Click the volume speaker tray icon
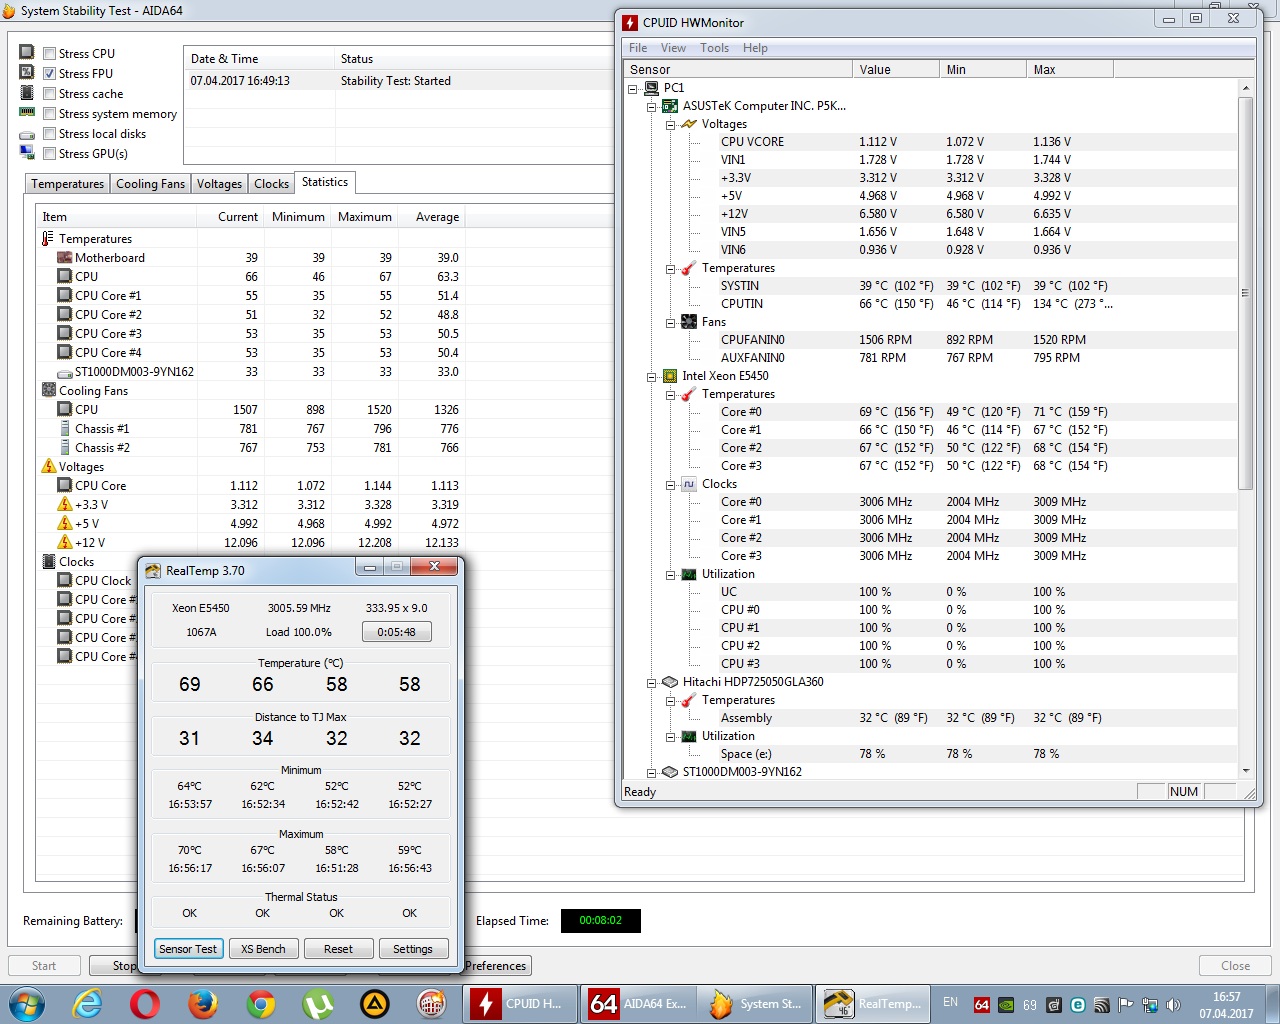 [x=1173, y=1005]
